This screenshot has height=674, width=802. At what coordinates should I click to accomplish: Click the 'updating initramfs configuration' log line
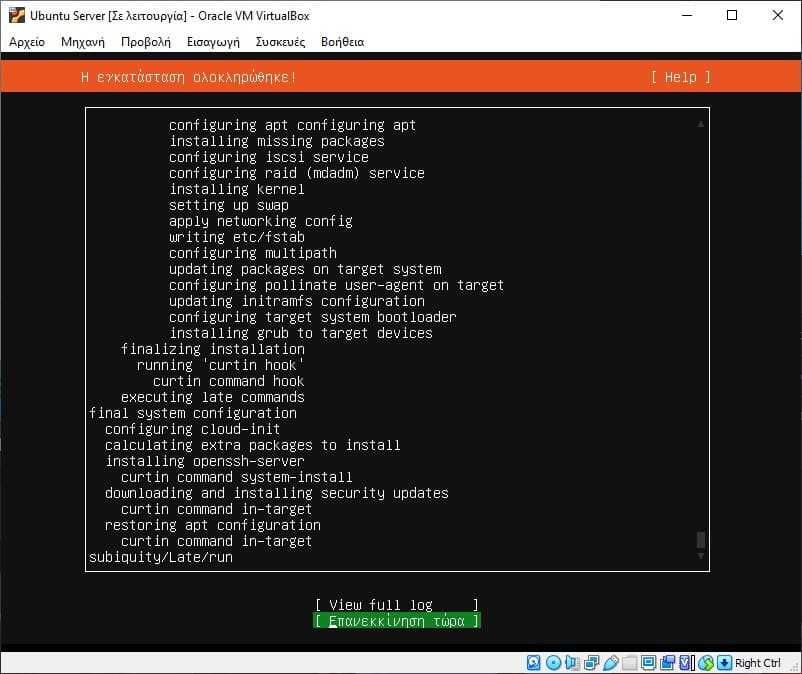click(297, 301)
